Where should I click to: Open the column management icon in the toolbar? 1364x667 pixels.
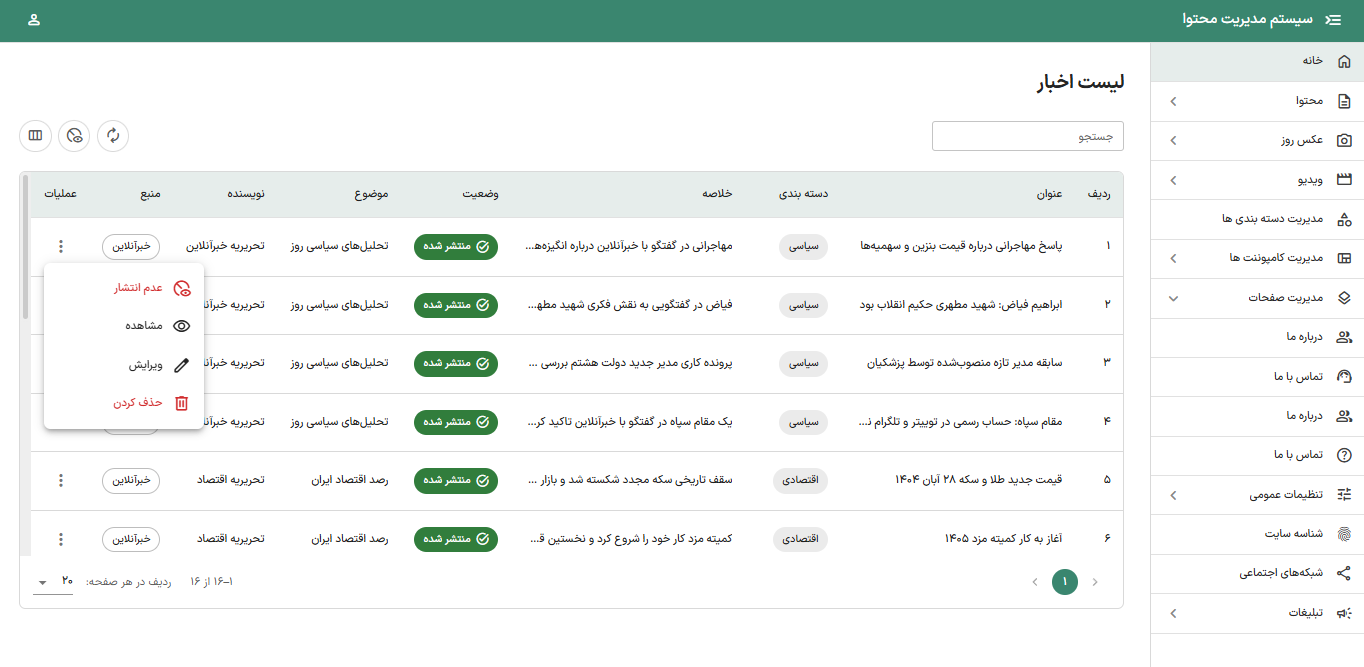(35, 135)
